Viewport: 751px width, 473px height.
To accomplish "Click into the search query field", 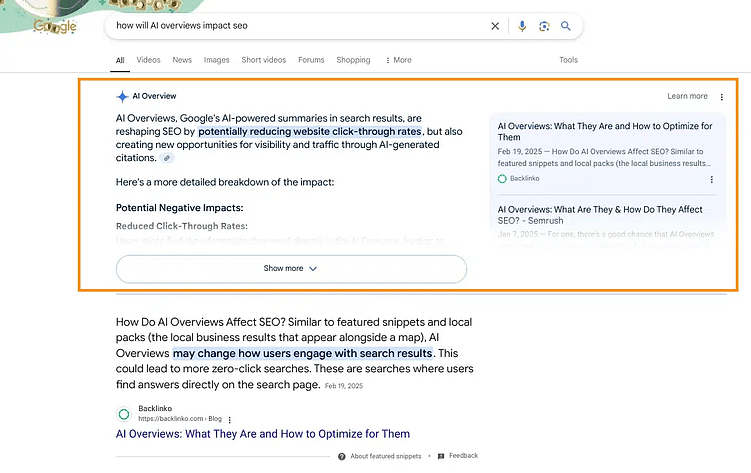I will coord(300,26).
